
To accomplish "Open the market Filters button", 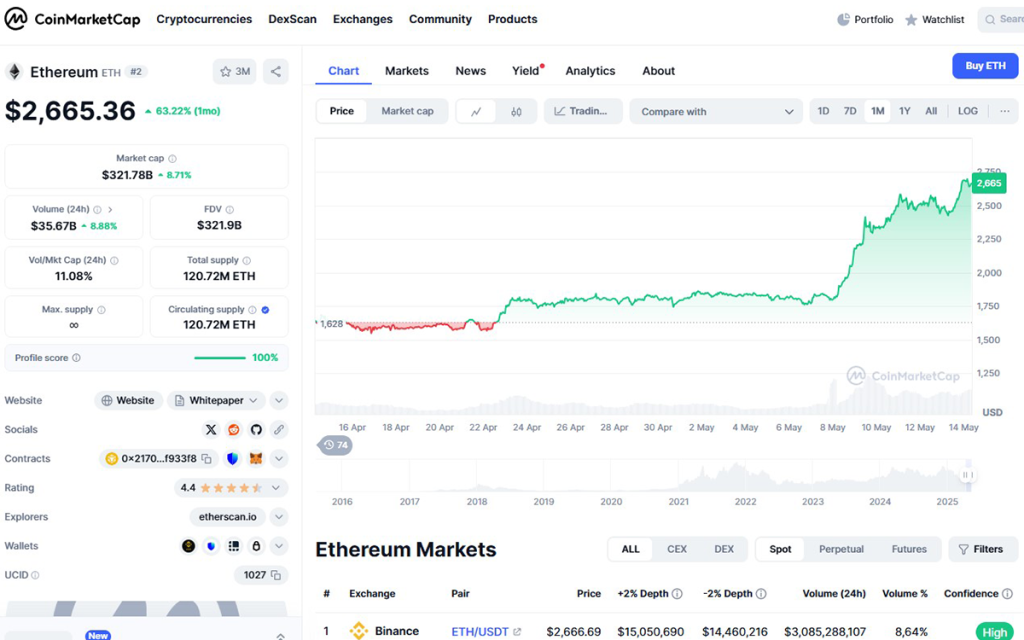I will pyautogui.click(x=984, y=549).
